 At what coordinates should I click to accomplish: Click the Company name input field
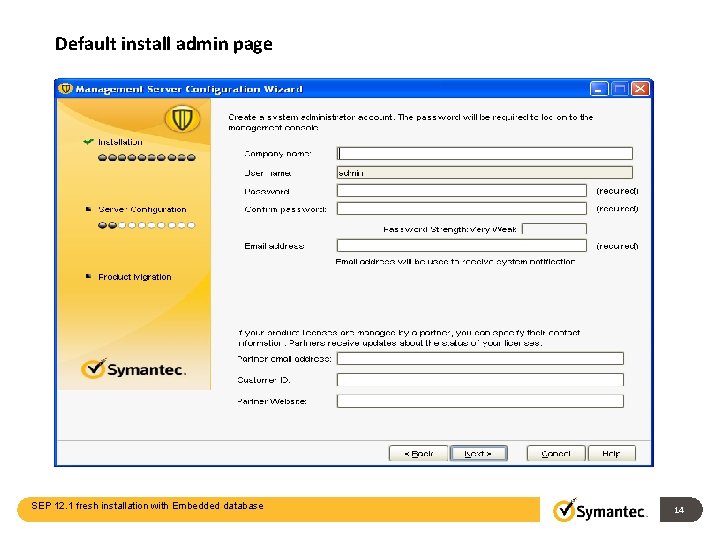pyautogui.click(x=484, y=153)
